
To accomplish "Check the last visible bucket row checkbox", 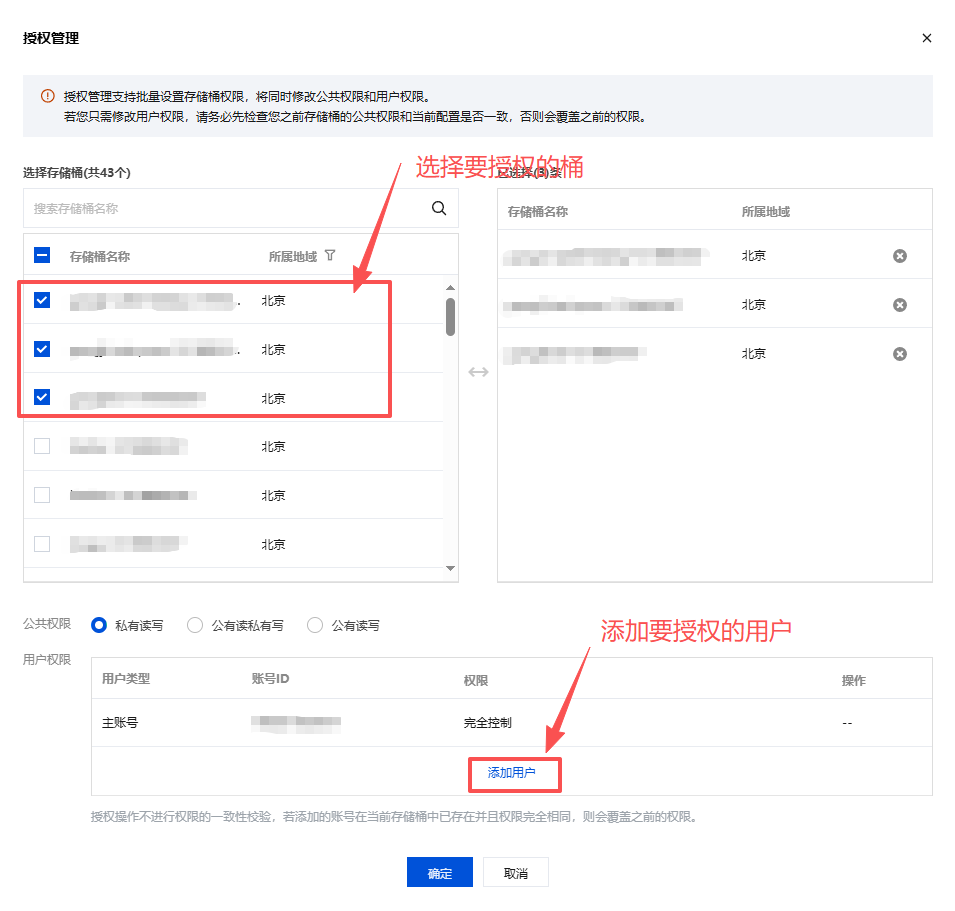I will (42, 544).
